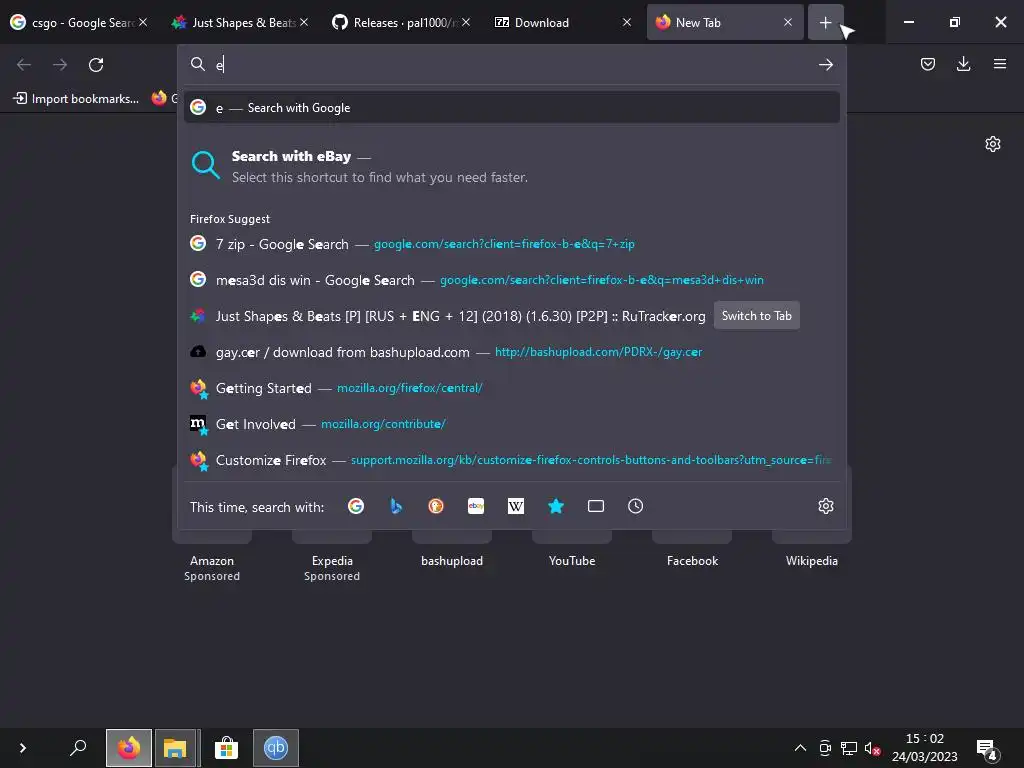Image resolution: width=1024 pixels, height=768 pixels.
Task: Open 'mesa3d dis win' search suggestion
Action: (512, 280)
